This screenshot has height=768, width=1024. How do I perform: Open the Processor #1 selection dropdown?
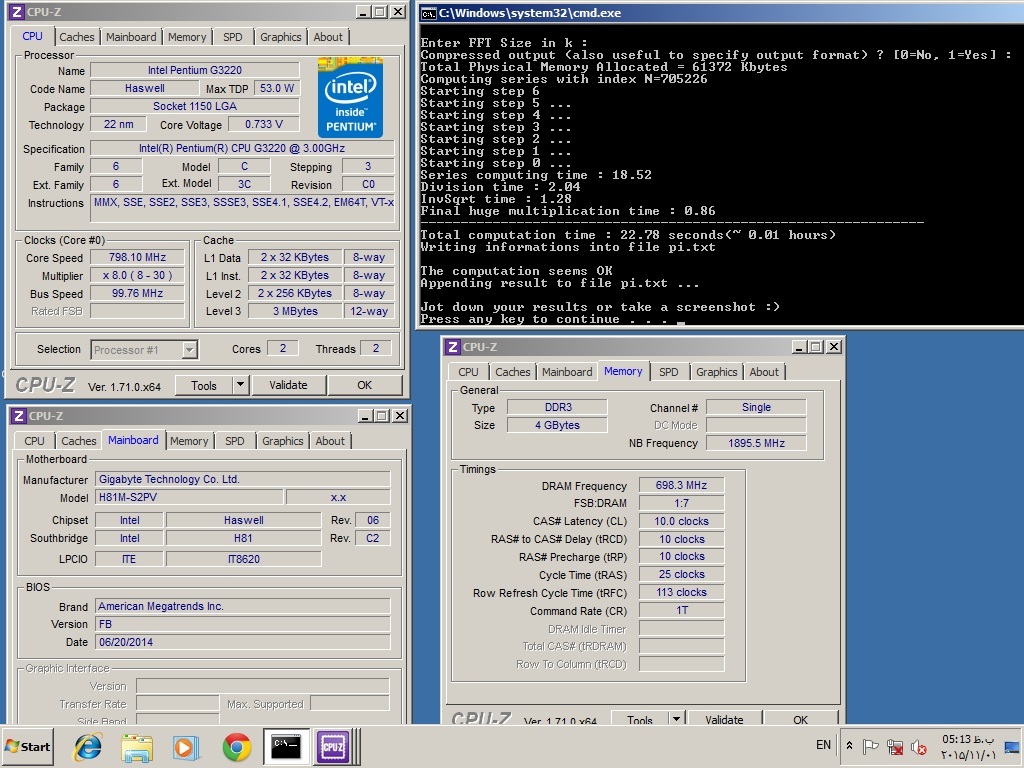(189, 350)
